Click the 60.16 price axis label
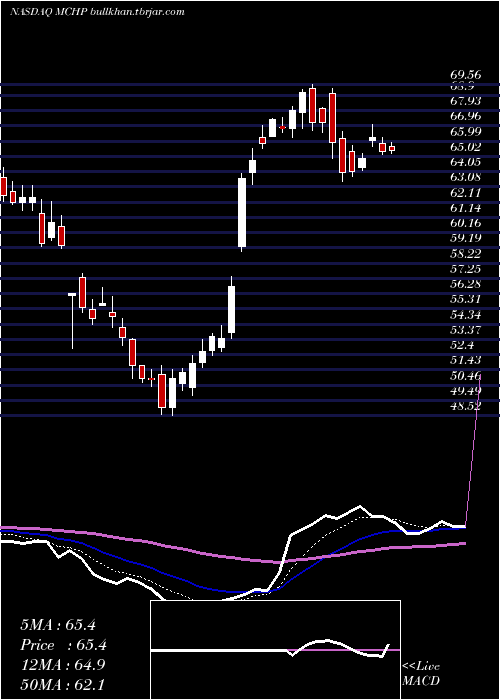 (x=466, y=223)
